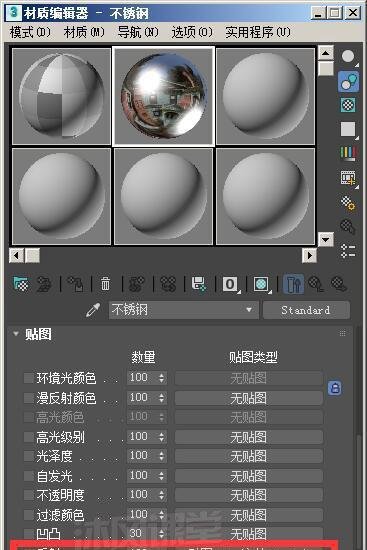The width and height of the screenshot is (367, 550).
Task: Click the sample slots scroll-right arrow
Action: click(x=309, y=255)
